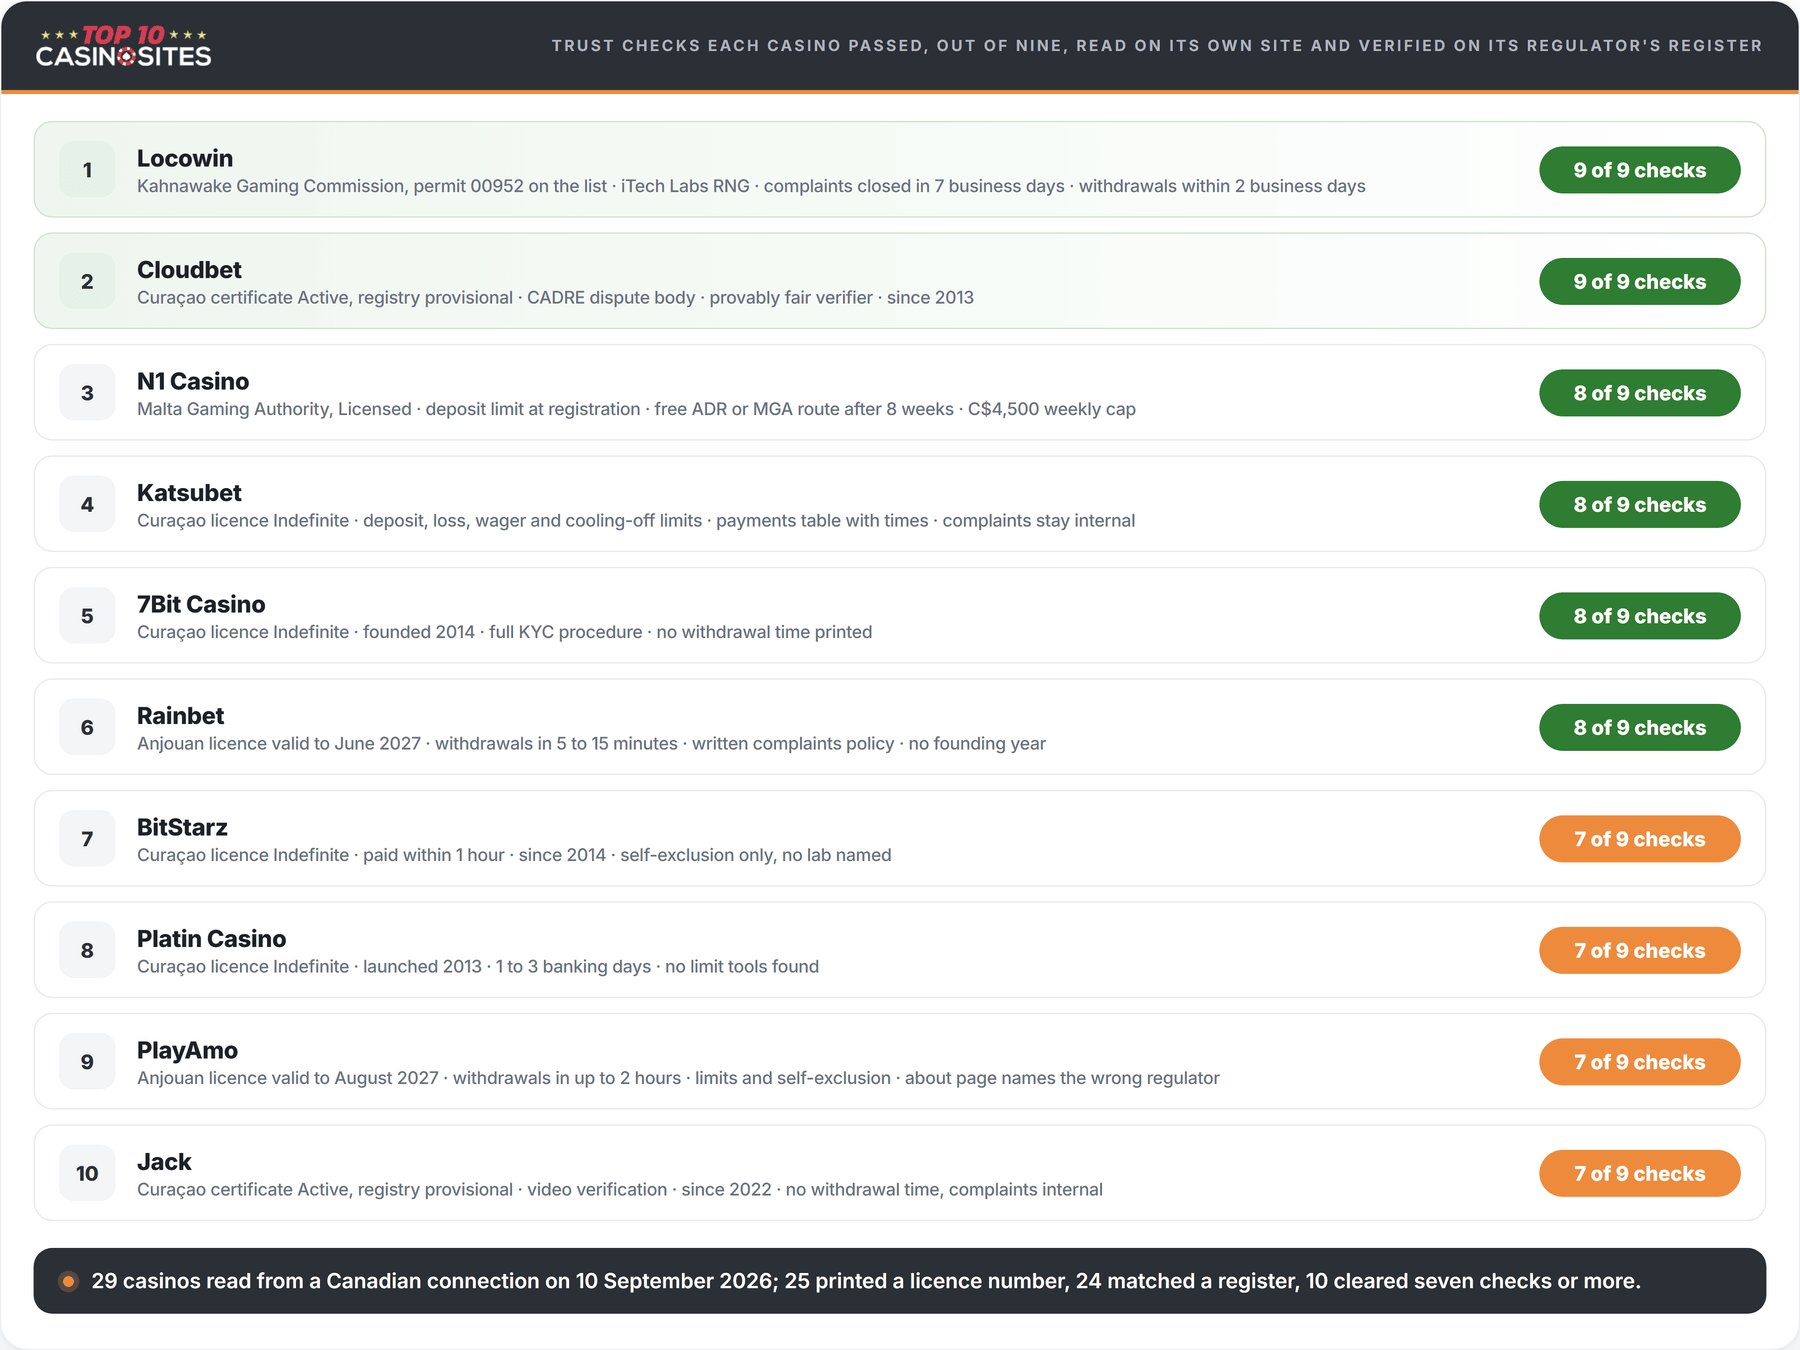Click rank number 10 beside Jack

tap(87, 1174)
